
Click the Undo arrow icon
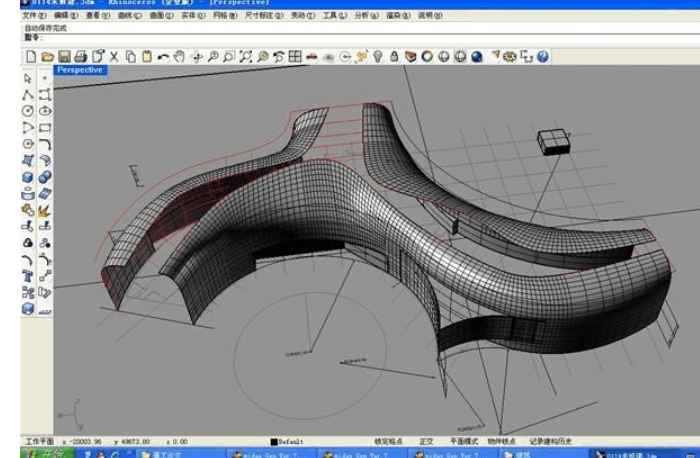164,58
